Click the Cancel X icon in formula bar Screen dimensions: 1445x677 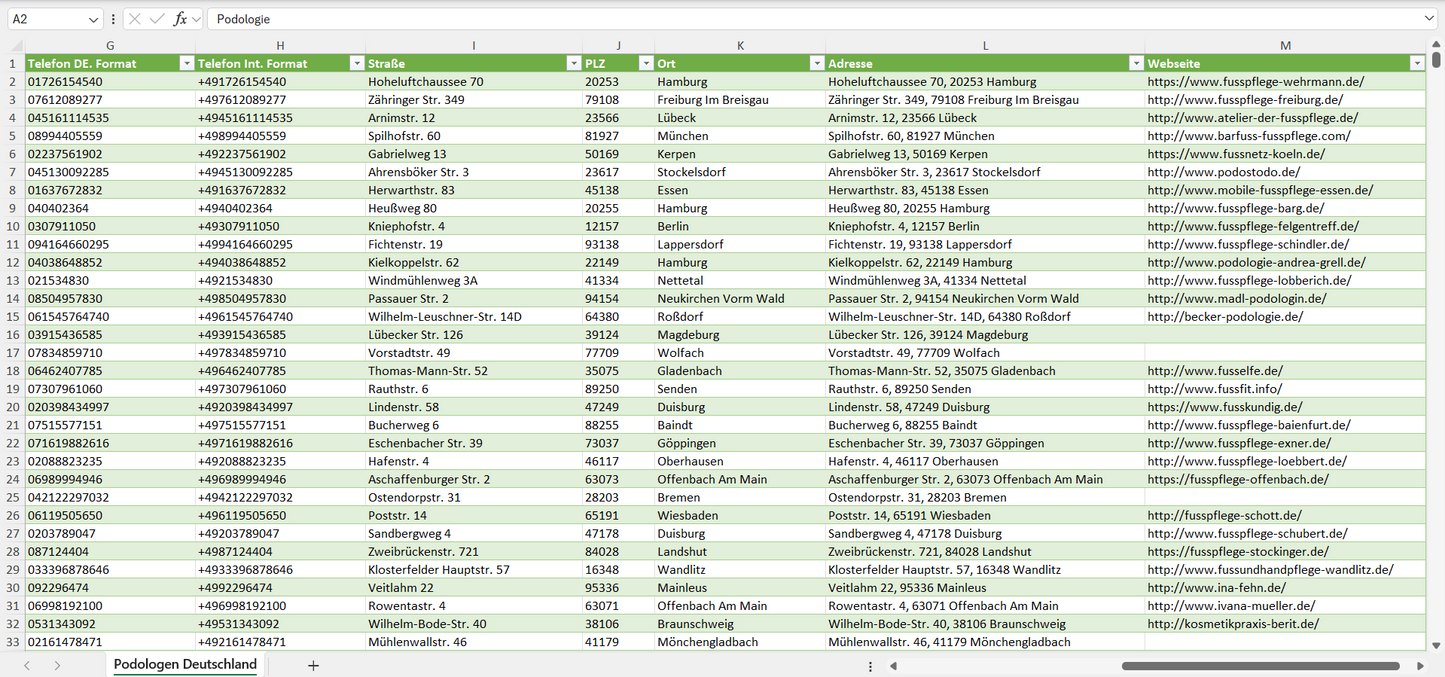135,19
